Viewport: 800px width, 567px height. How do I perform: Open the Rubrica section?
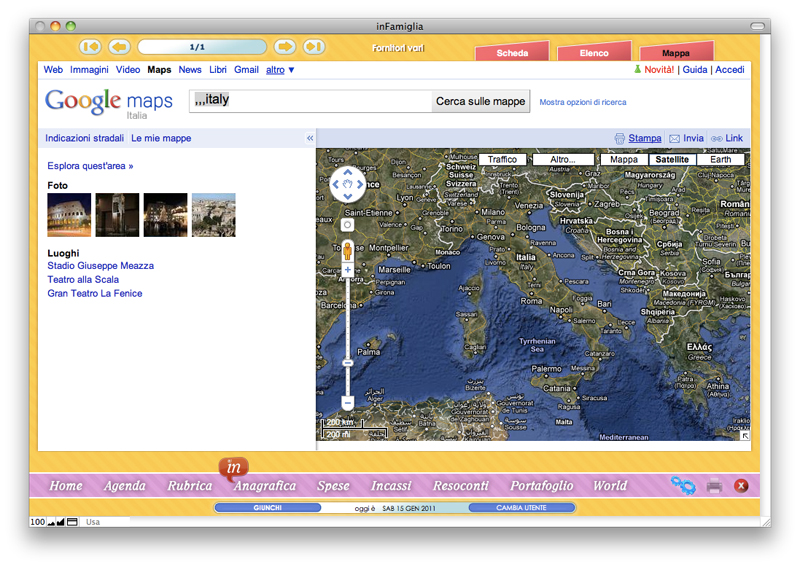[x=190, y=486]
